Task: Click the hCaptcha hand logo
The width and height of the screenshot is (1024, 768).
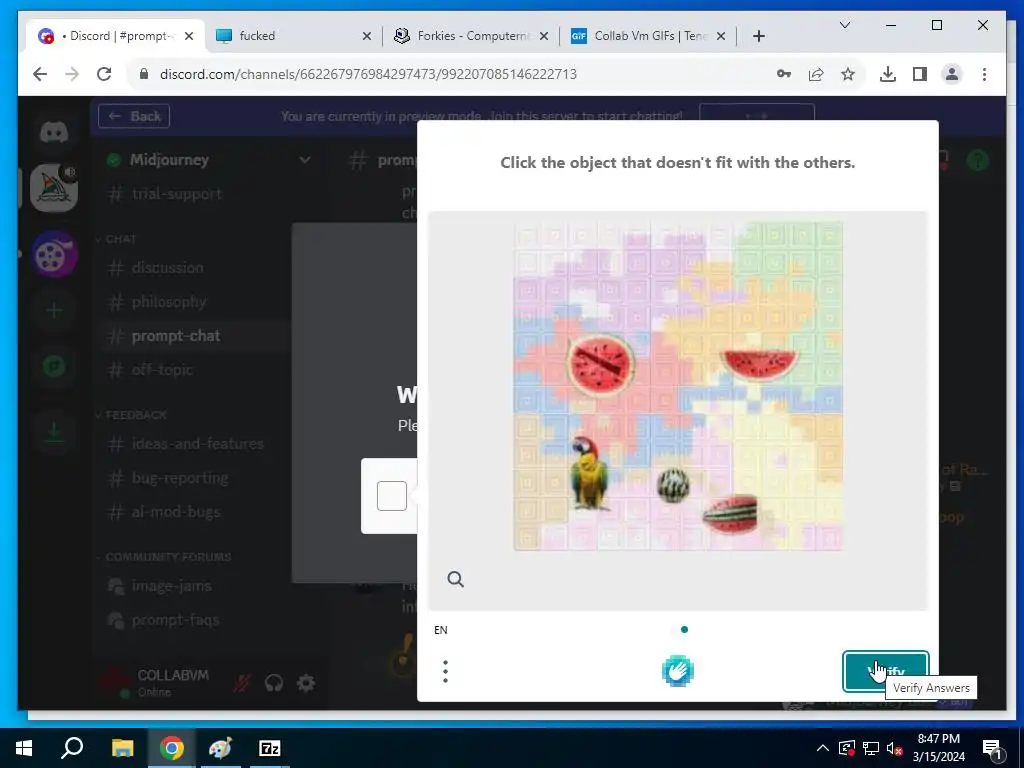Action: (677, 671)
